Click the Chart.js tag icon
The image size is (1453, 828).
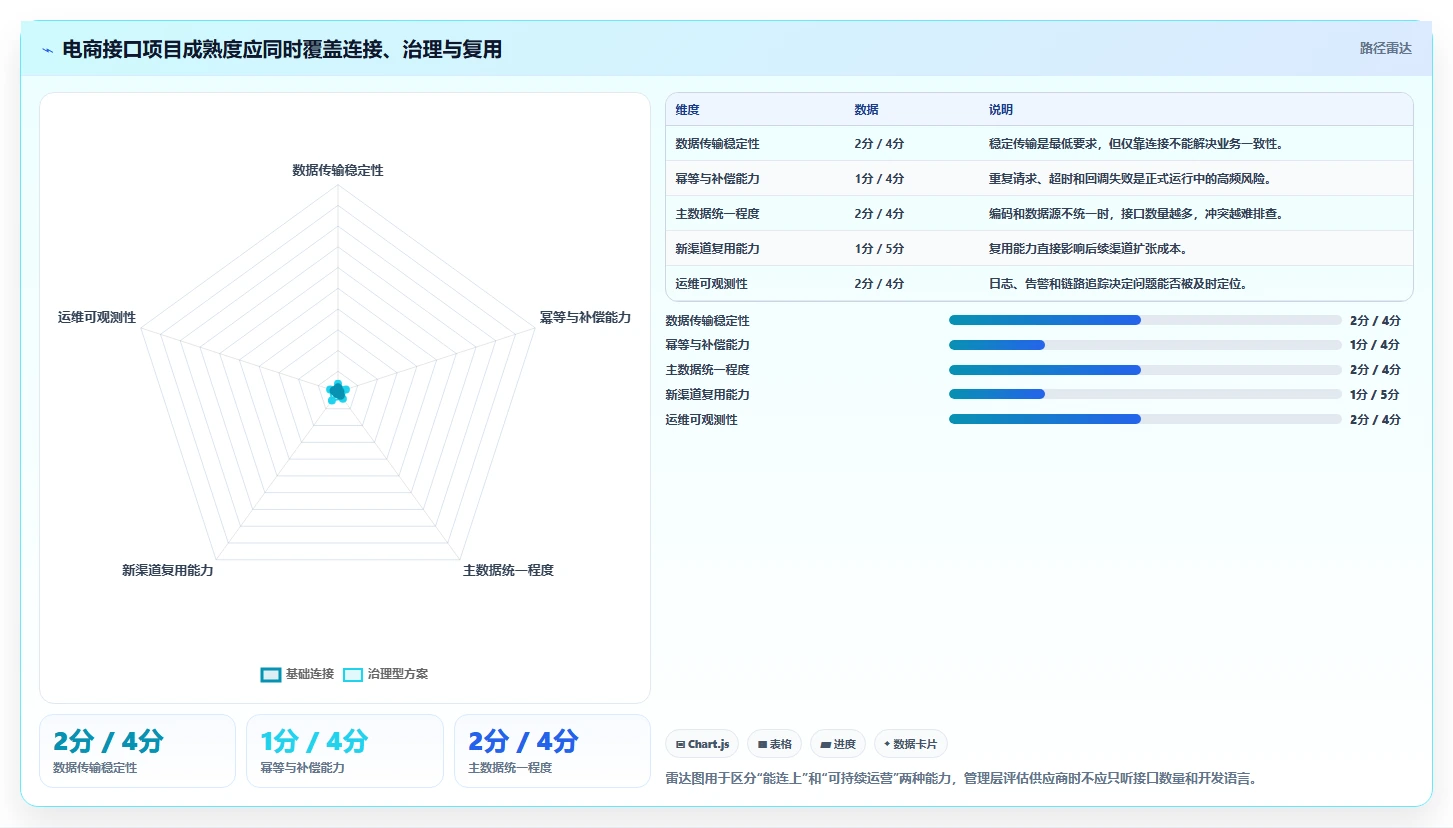coord(681,744)
